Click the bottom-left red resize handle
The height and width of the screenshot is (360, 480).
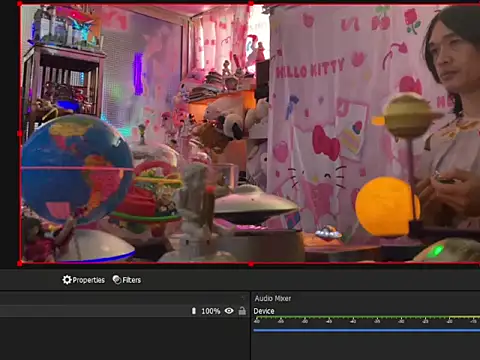20,264
